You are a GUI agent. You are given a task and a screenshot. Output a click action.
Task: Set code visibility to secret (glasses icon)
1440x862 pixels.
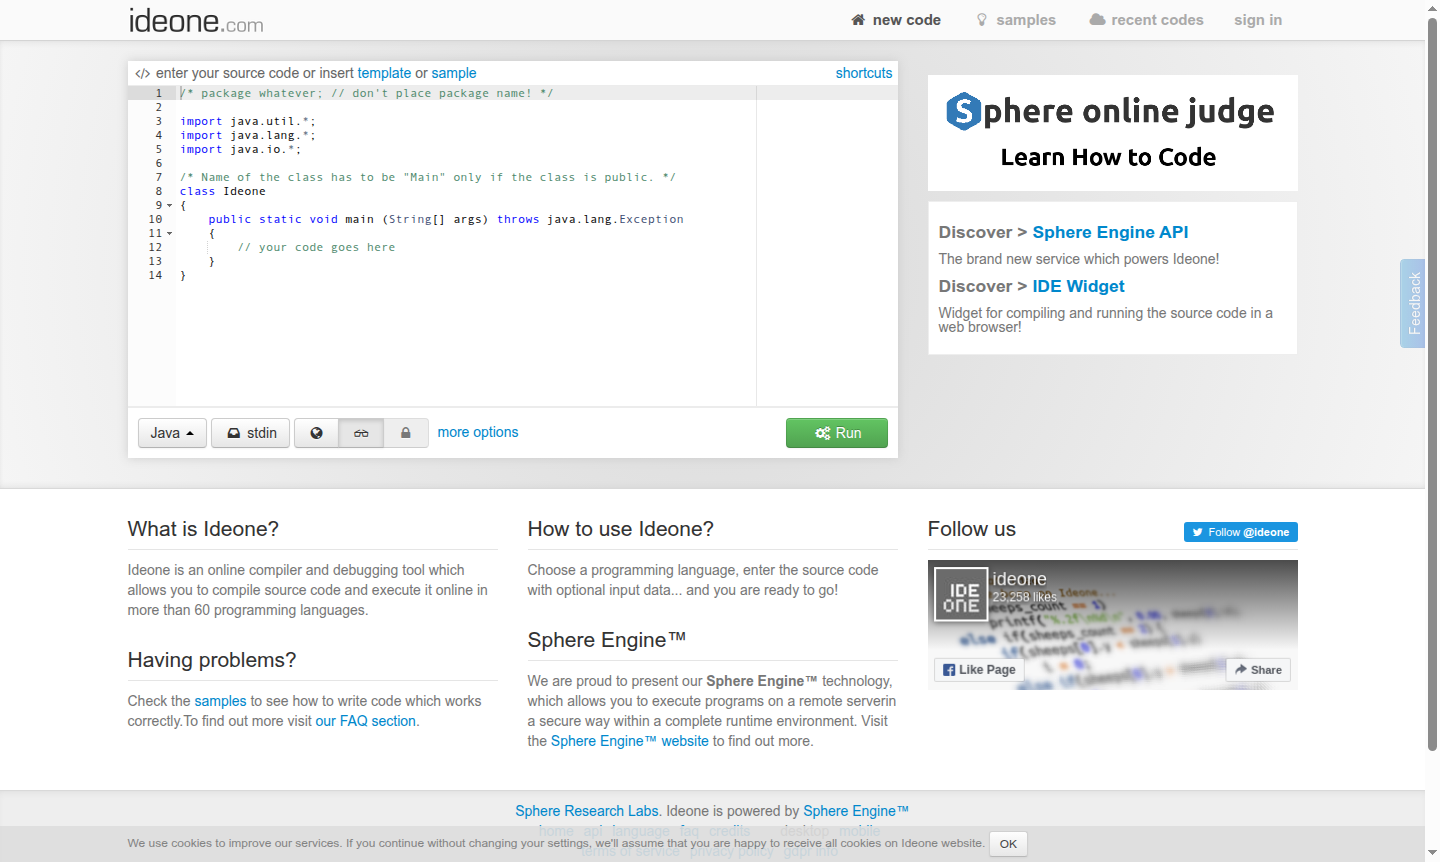(x=361, y=433)
